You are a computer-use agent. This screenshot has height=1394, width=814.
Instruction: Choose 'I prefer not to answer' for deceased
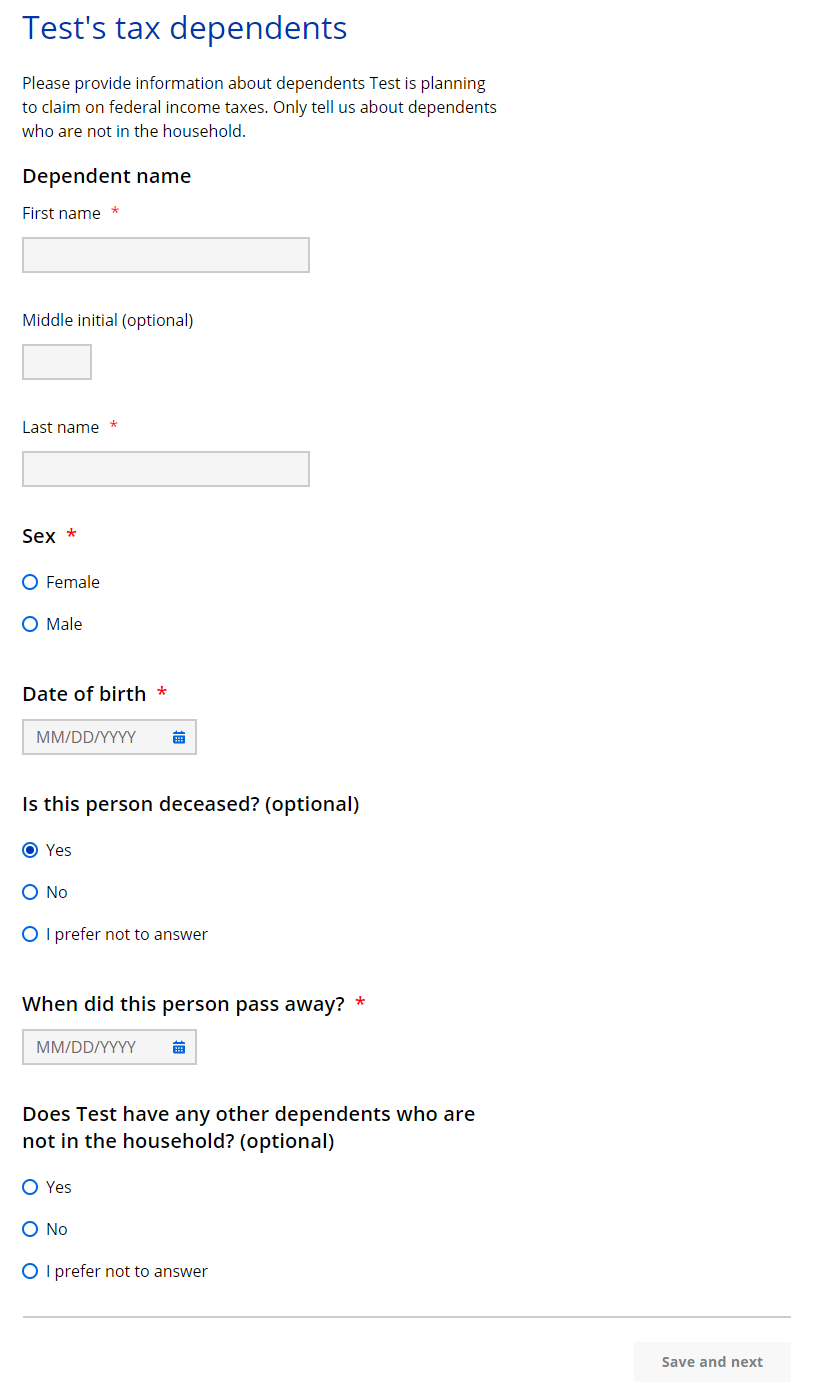click(30, 934)
